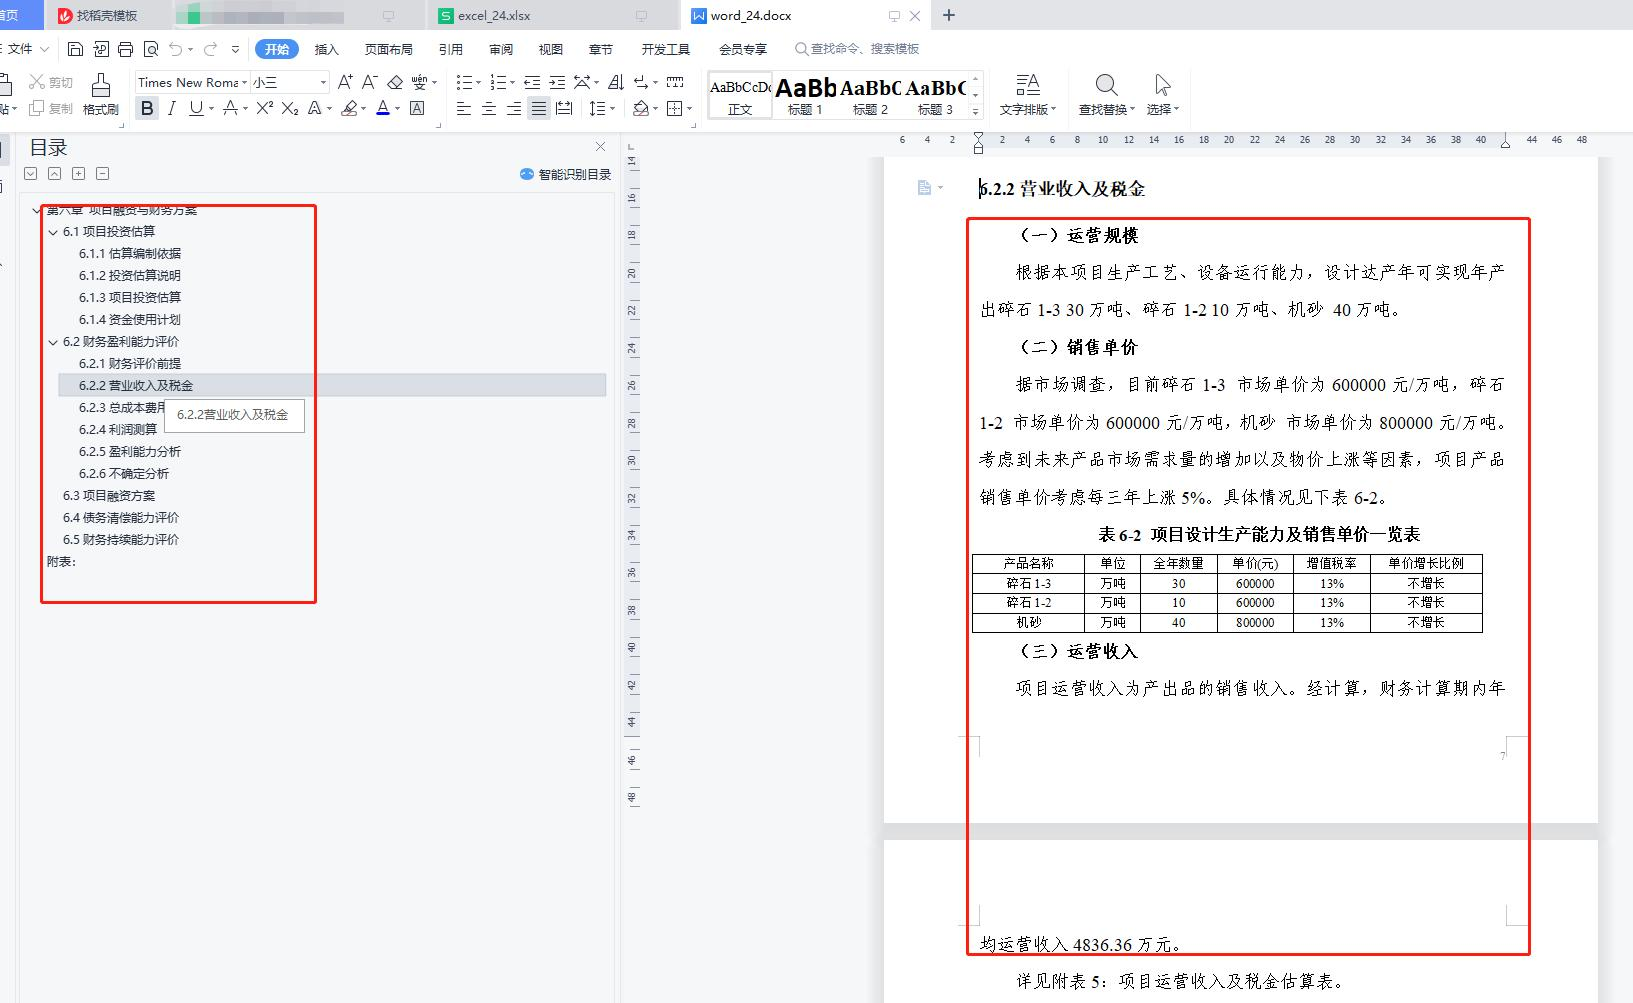The image size is (1633, 1003).
Task: Increase font size with A+ icon
Action: [x=345, y=82]
